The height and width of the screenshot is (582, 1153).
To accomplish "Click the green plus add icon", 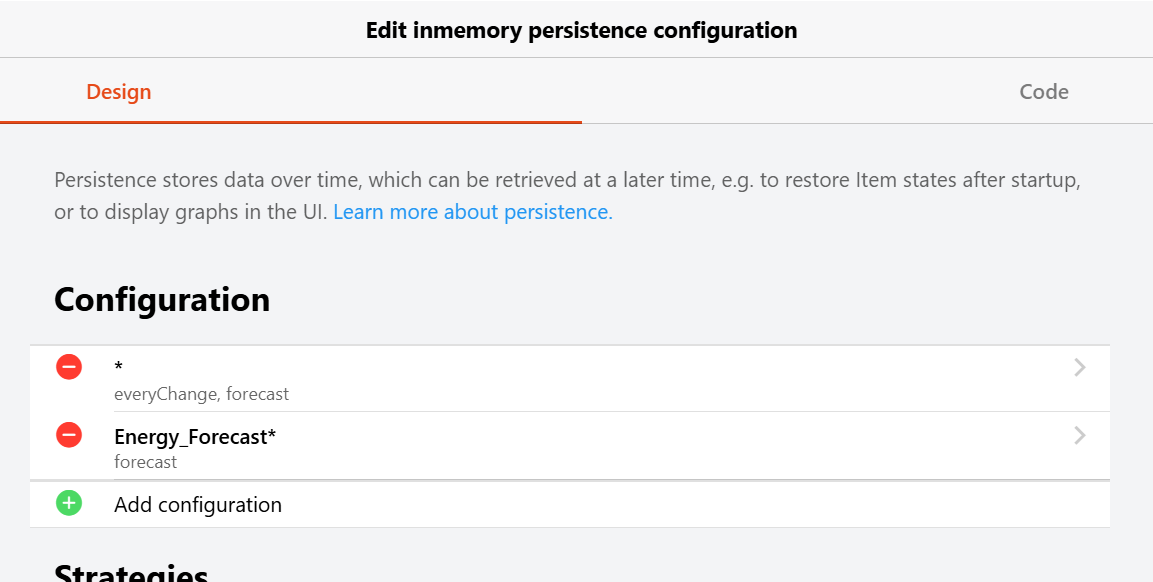I will (x=69, y=503).
